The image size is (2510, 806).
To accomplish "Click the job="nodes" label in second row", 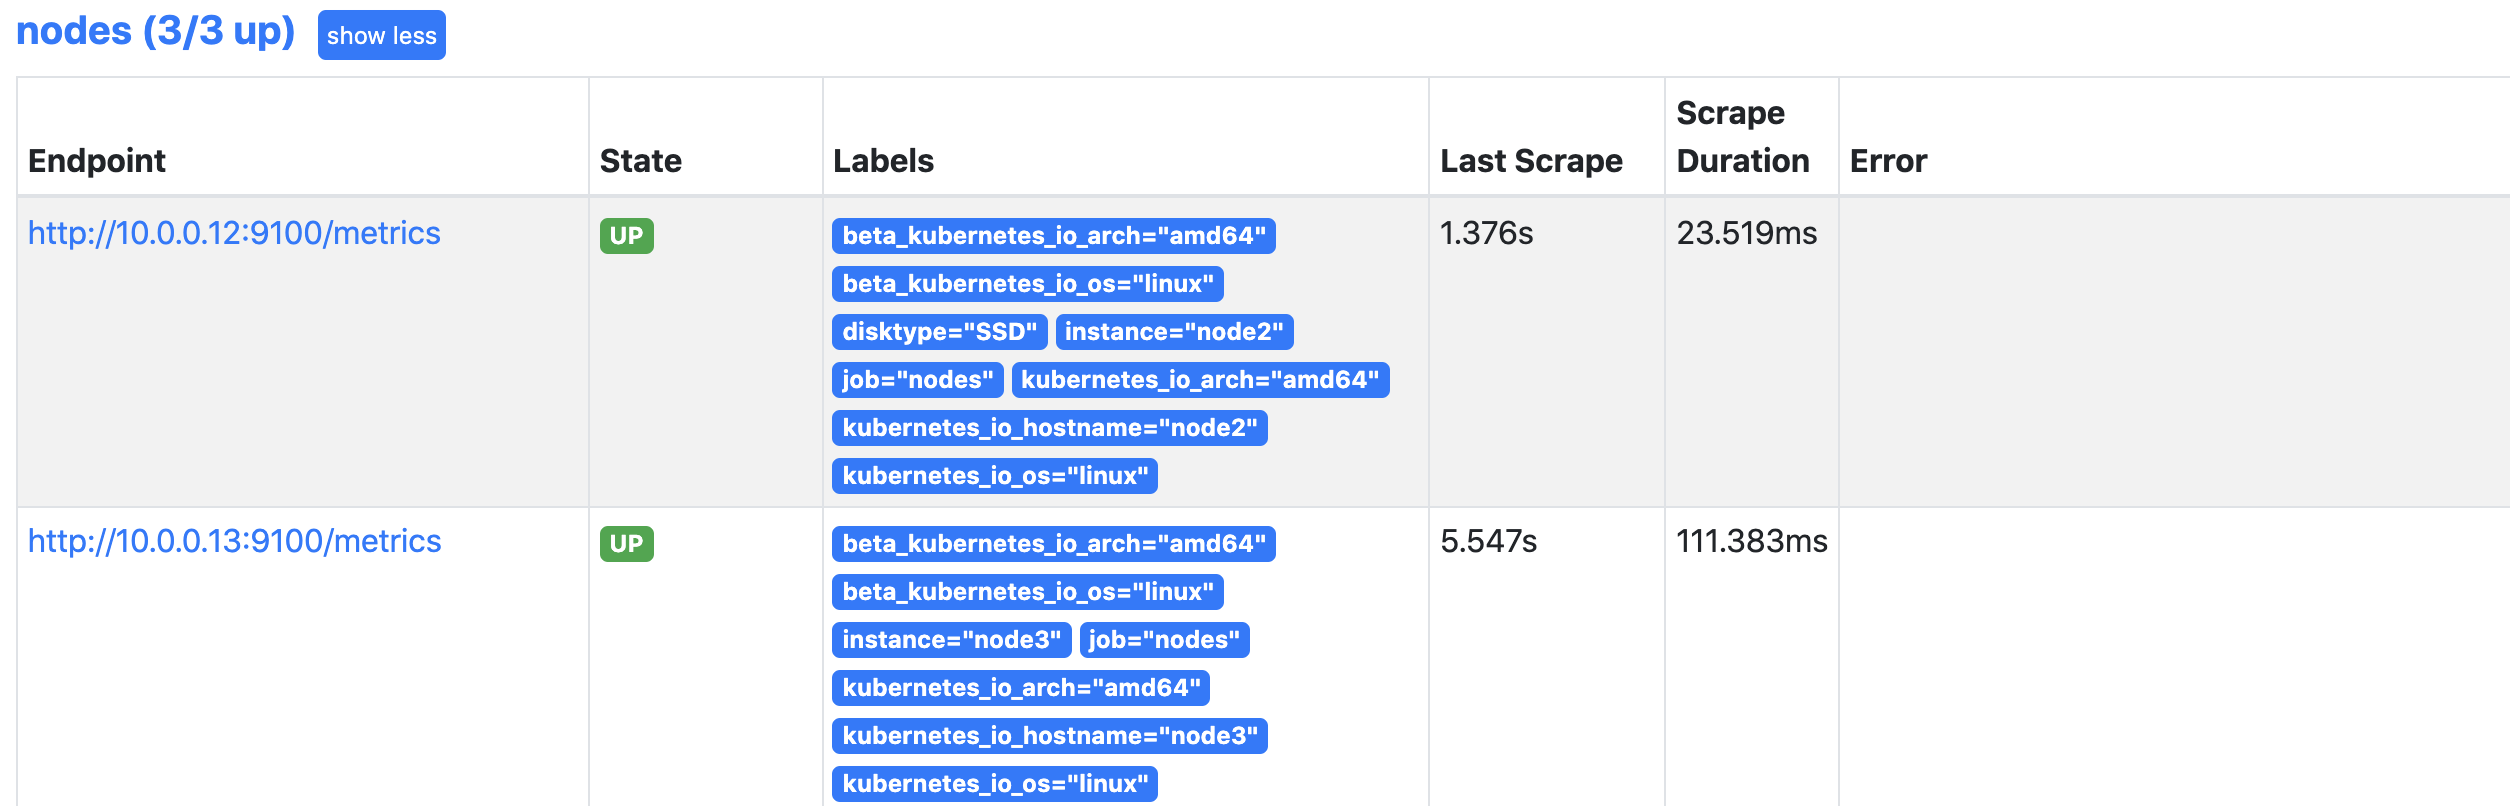I will pyautogui.click(x=1164, y=640).
